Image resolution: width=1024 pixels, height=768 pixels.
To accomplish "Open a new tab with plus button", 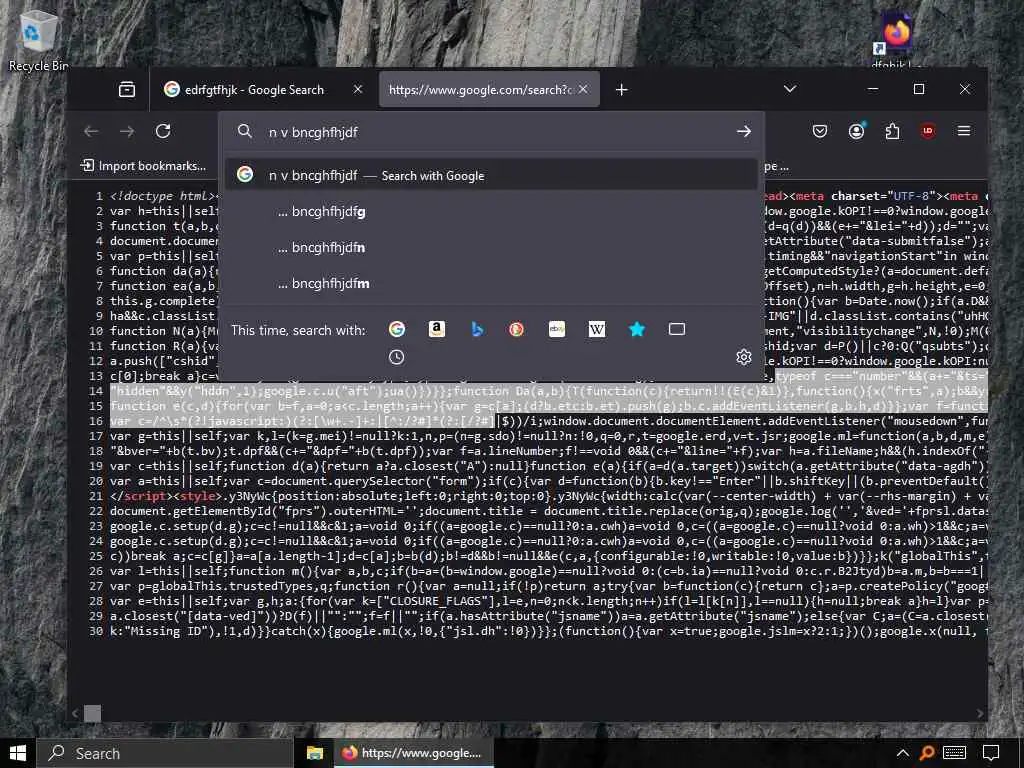I will tap(622, 89).
